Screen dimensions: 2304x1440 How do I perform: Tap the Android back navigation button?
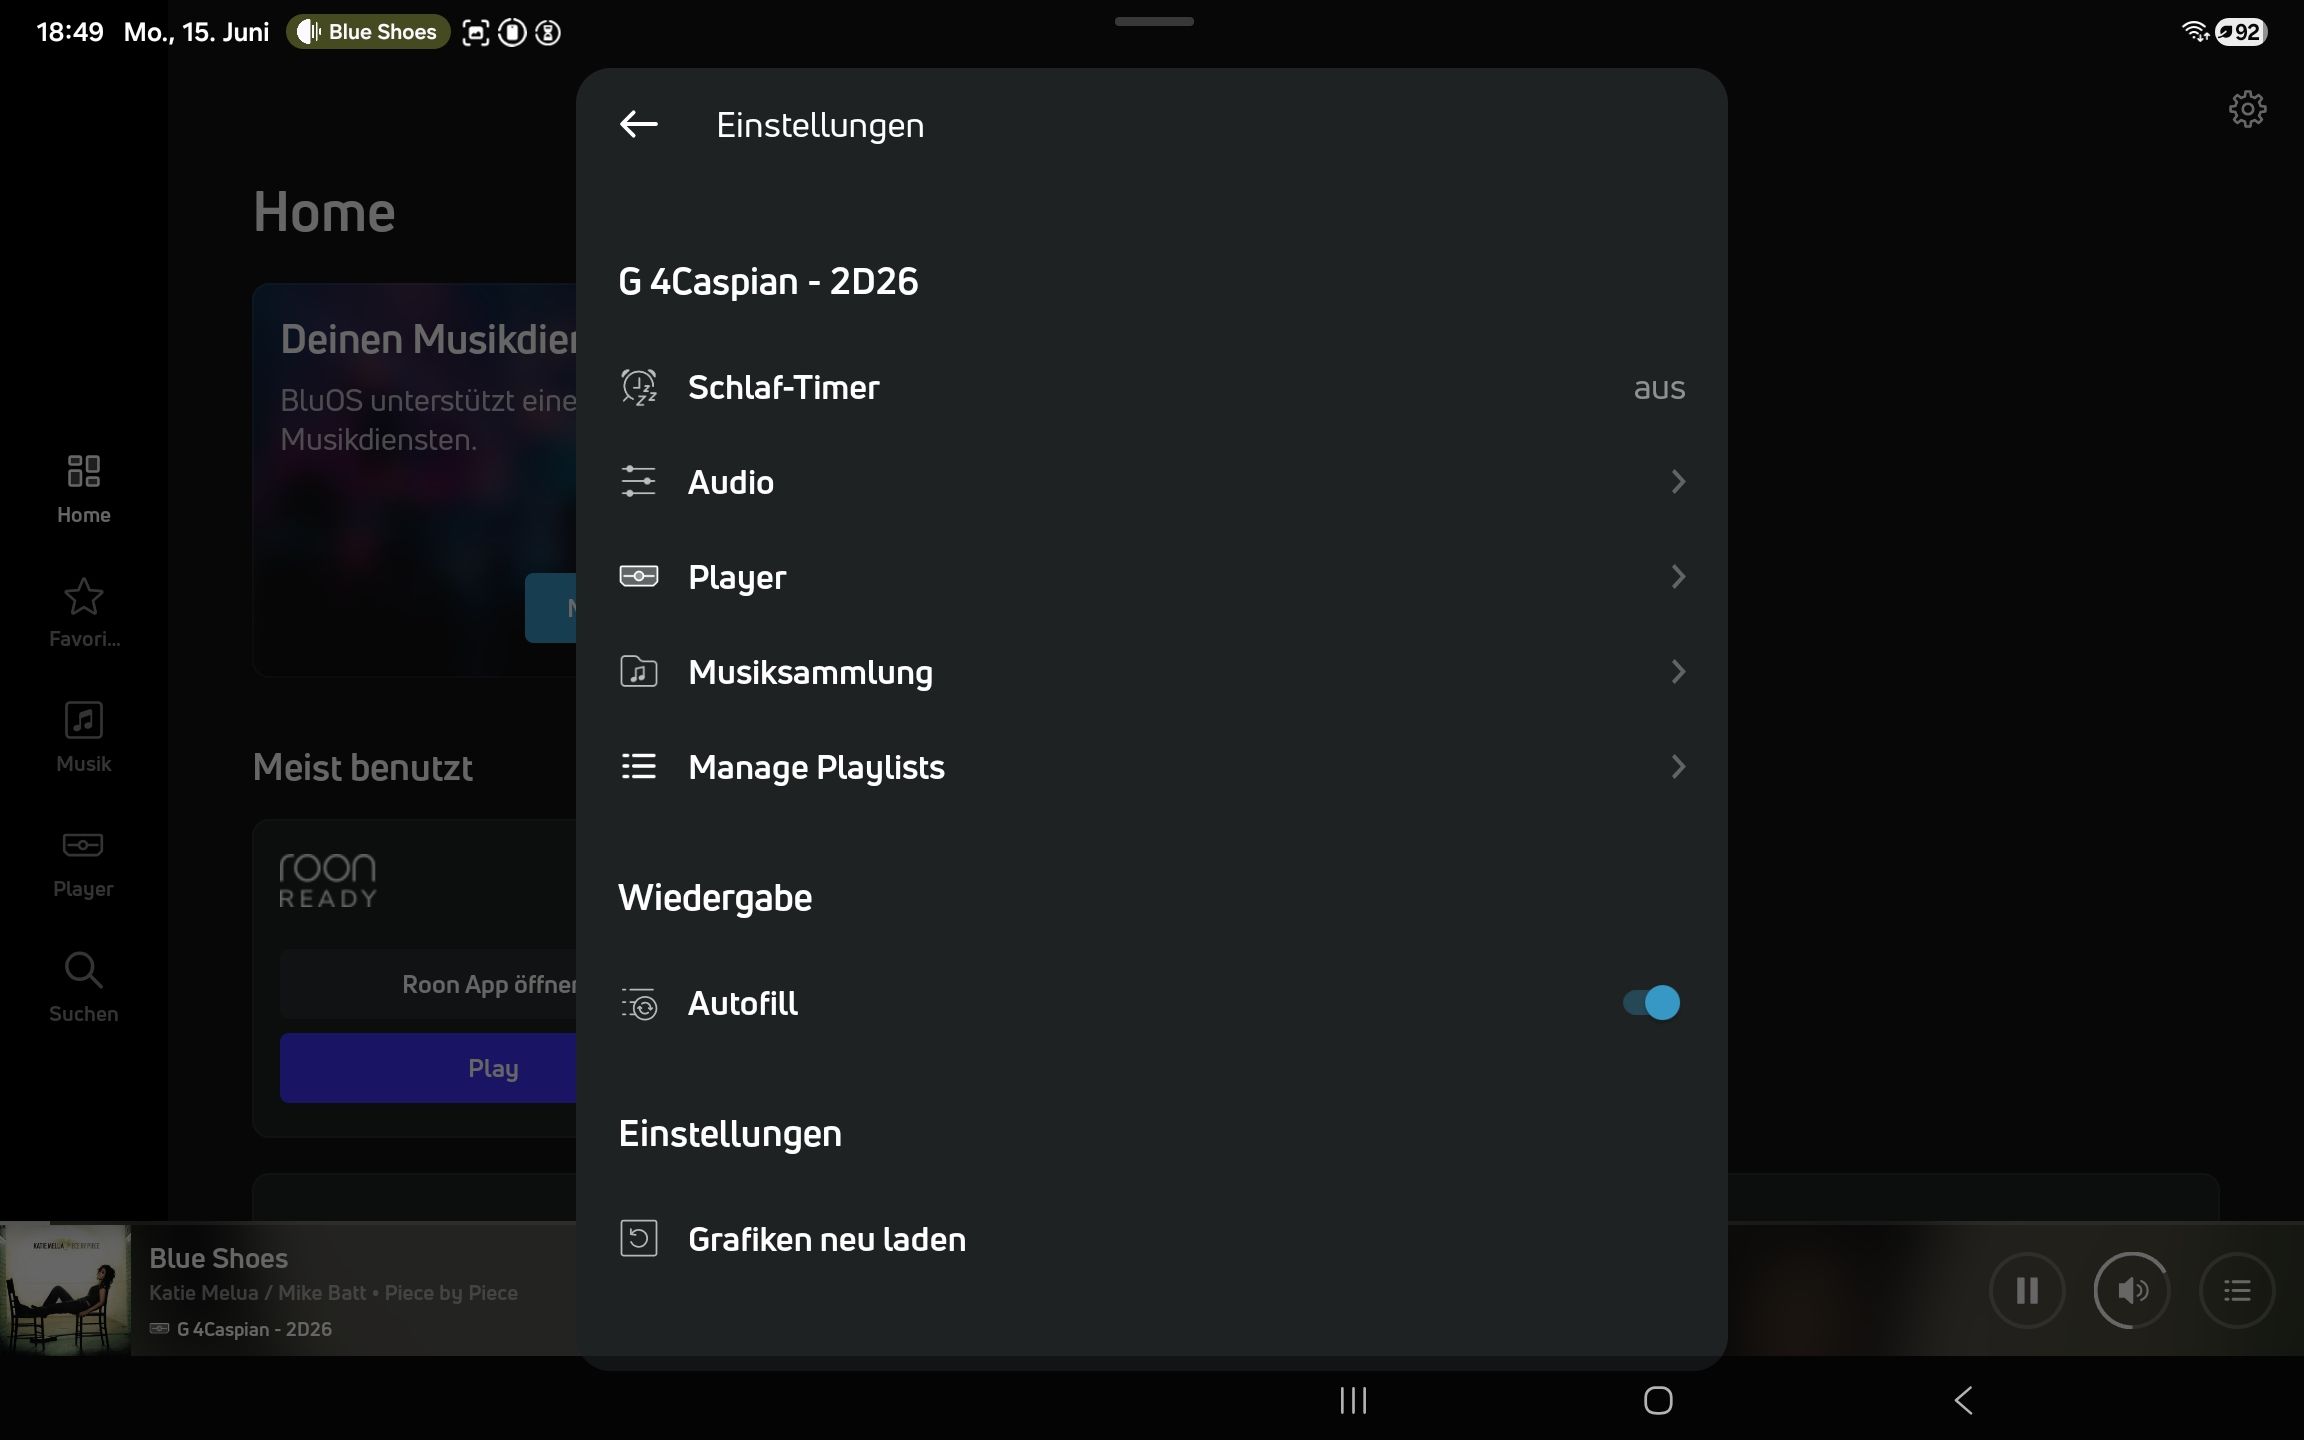(x=1963, y=1400)
